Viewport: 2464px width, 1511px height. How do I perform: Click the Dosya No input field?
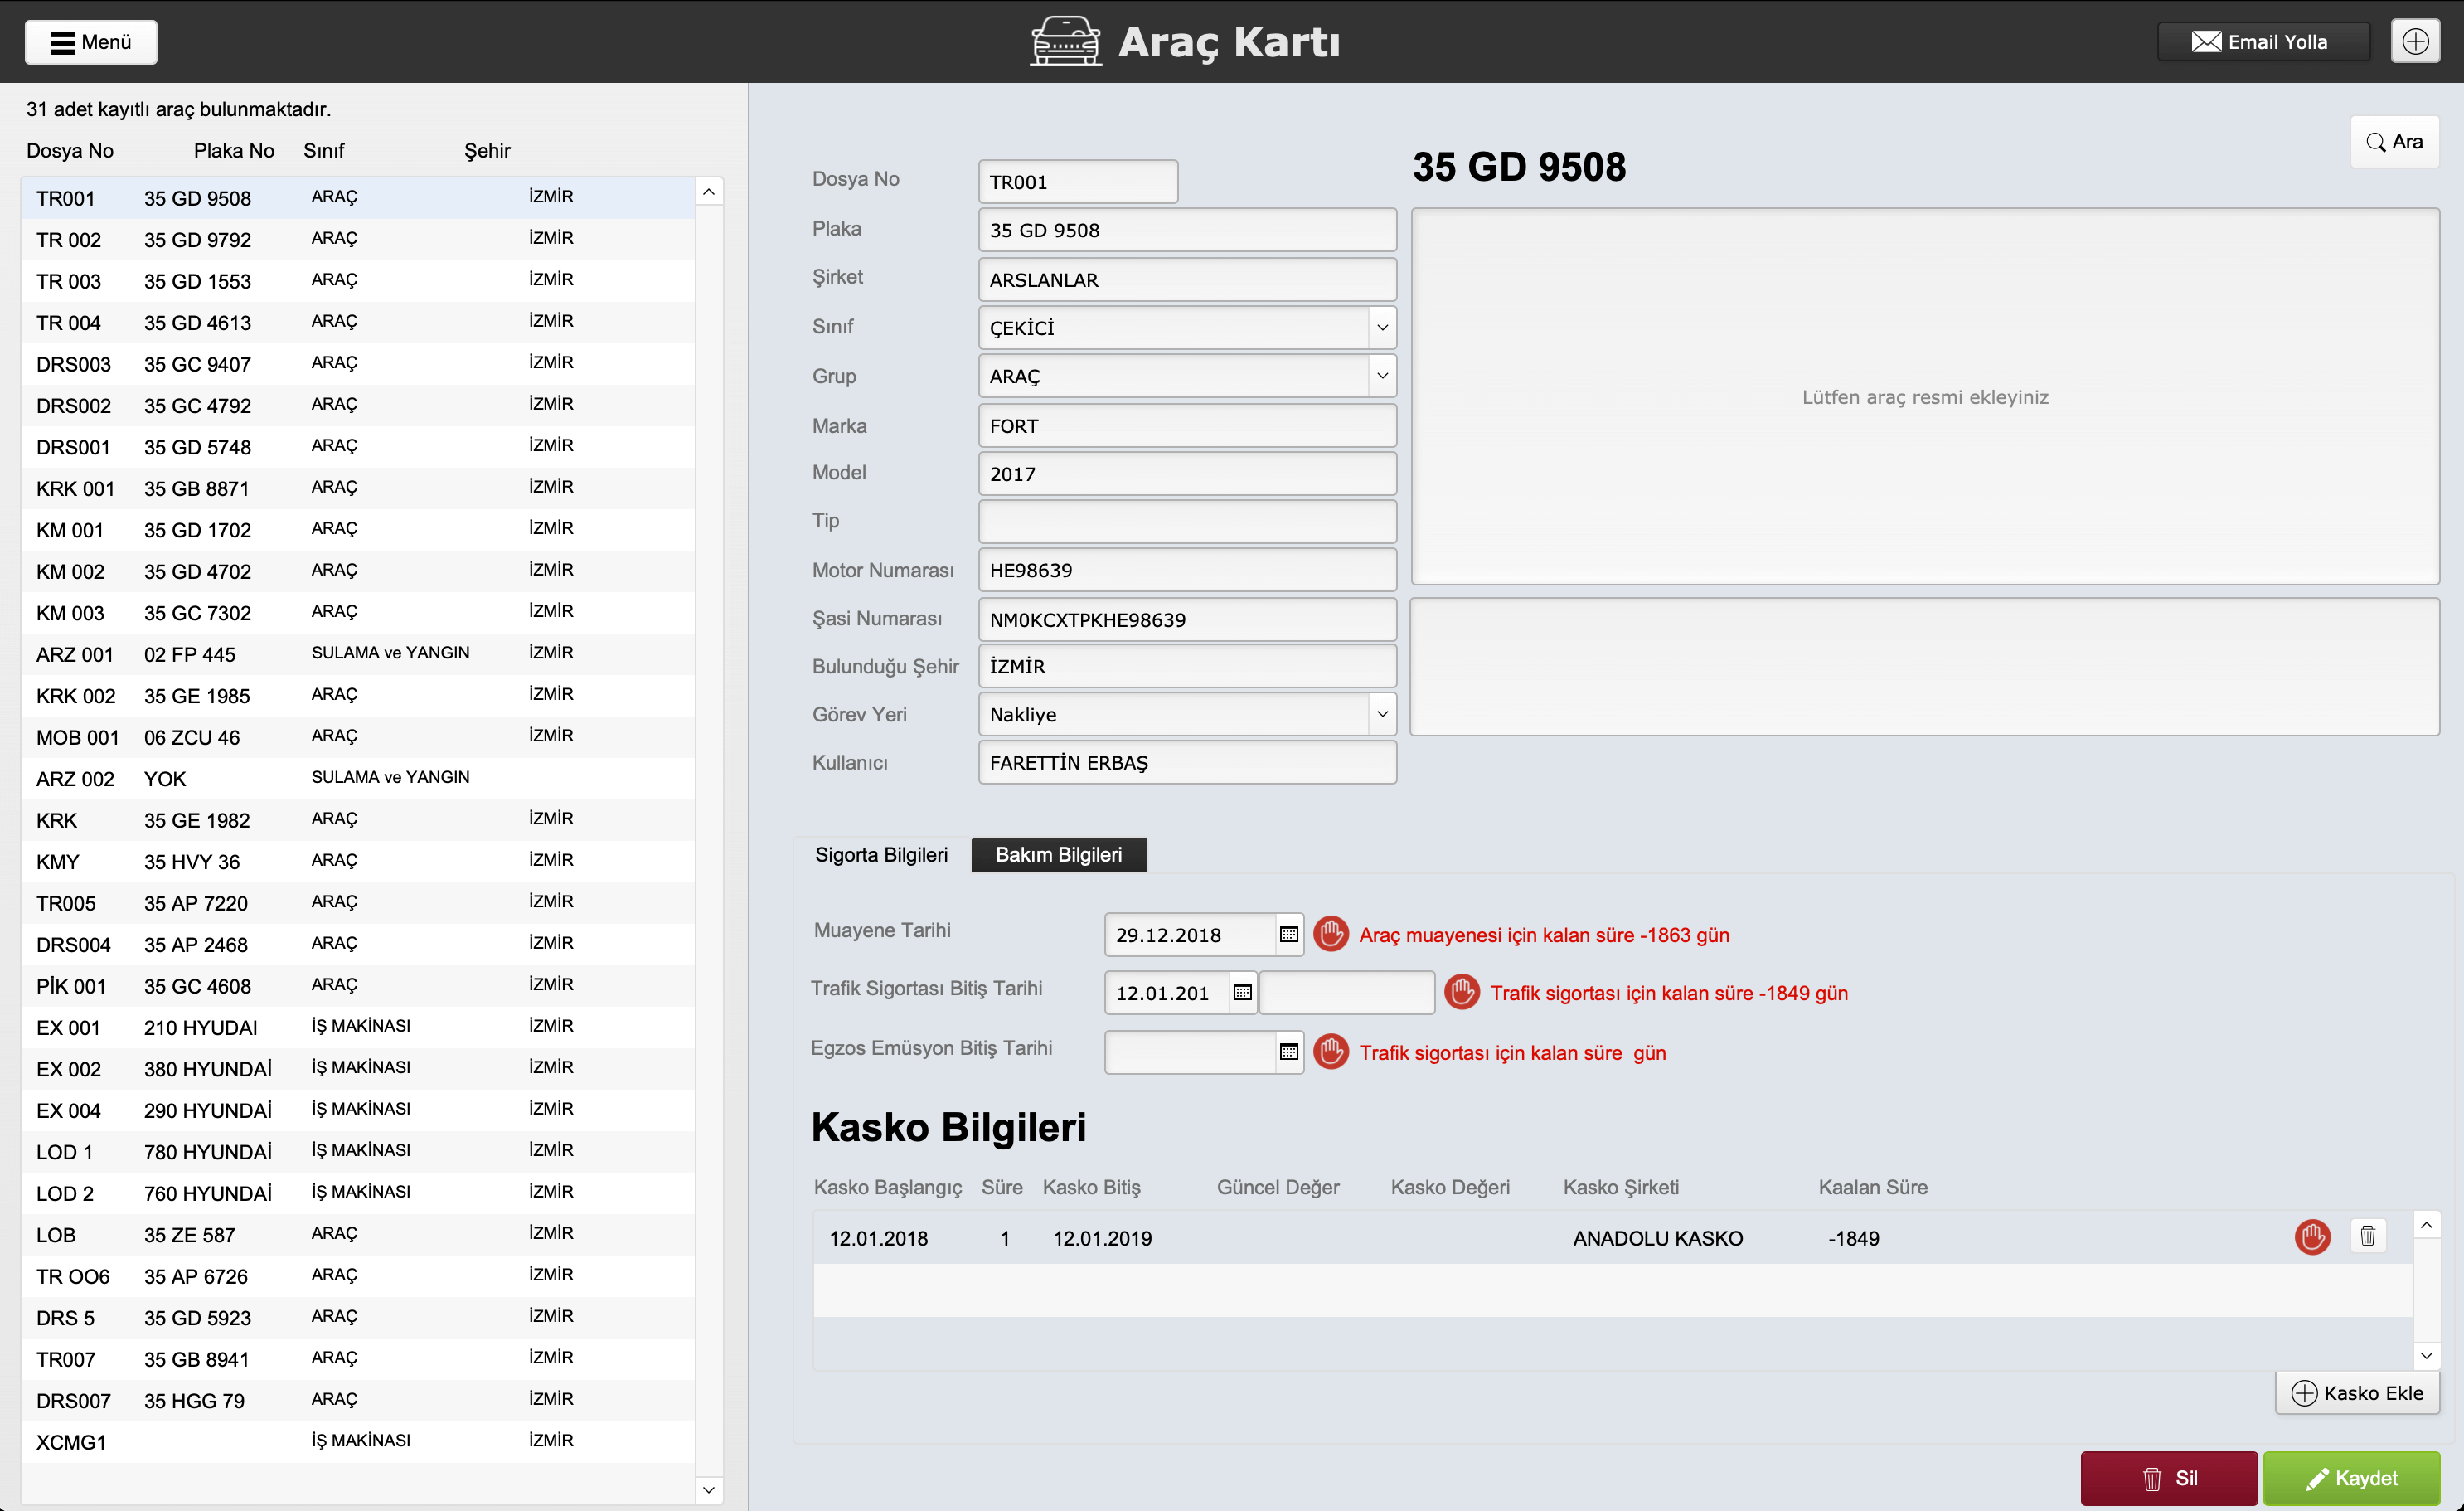pos(1078,182)
